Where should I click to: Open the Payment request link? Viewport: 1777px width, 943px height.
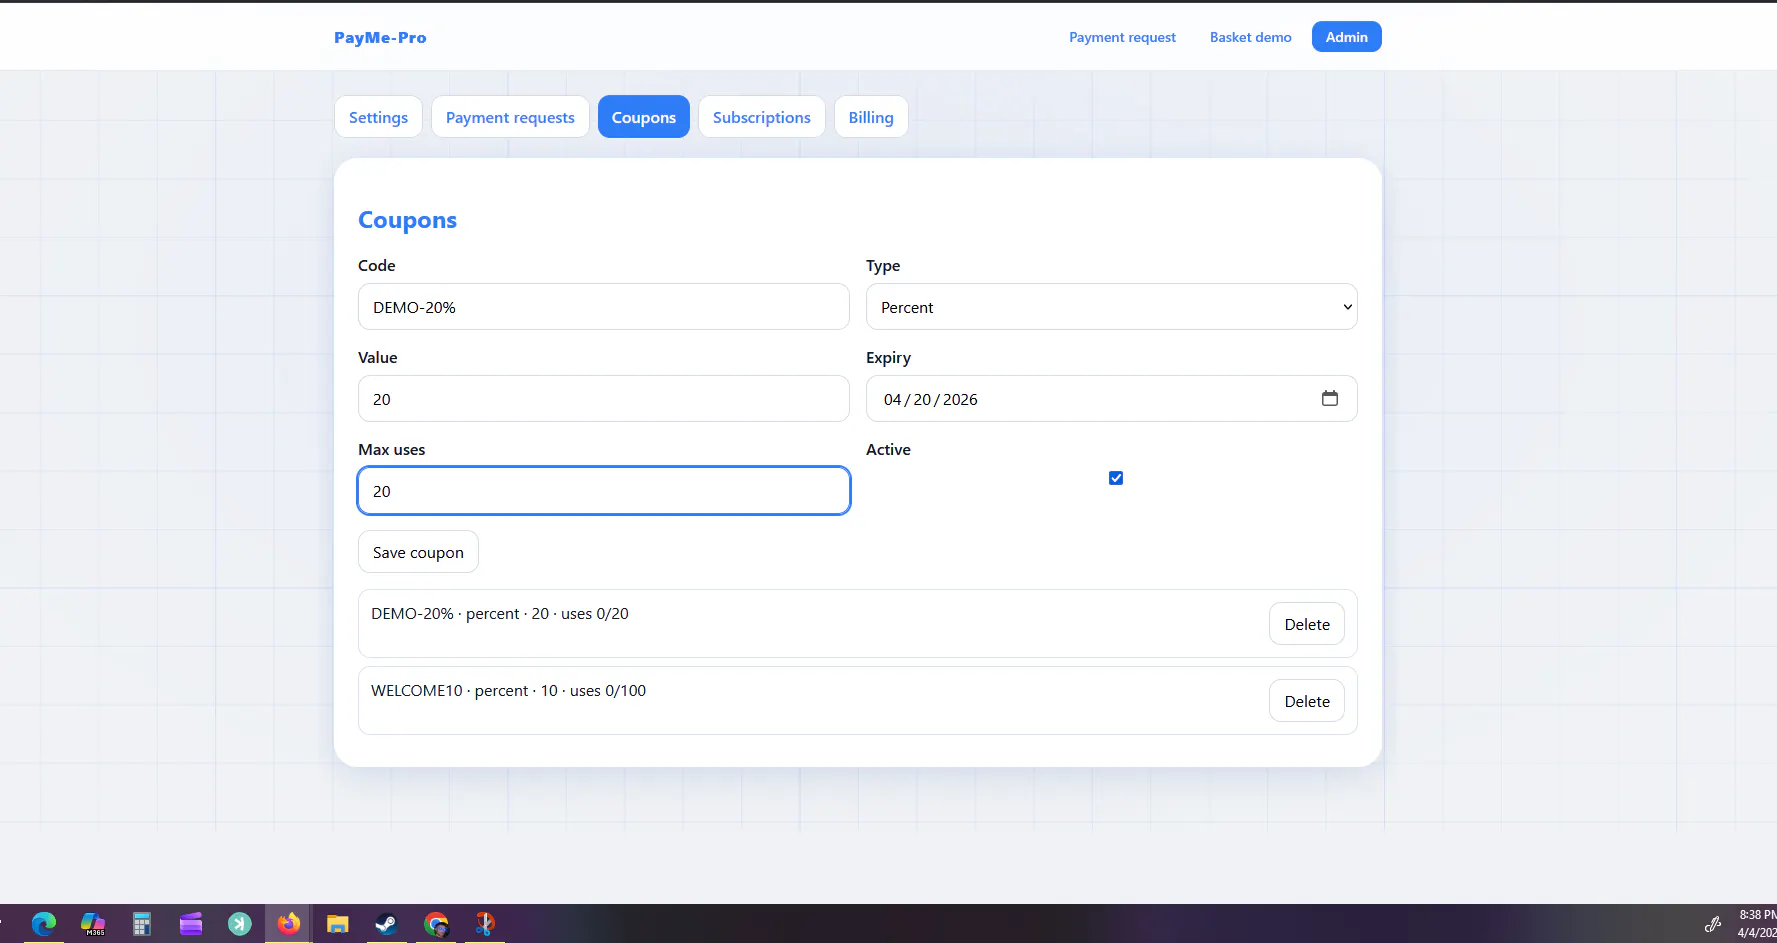point(1122,37)
